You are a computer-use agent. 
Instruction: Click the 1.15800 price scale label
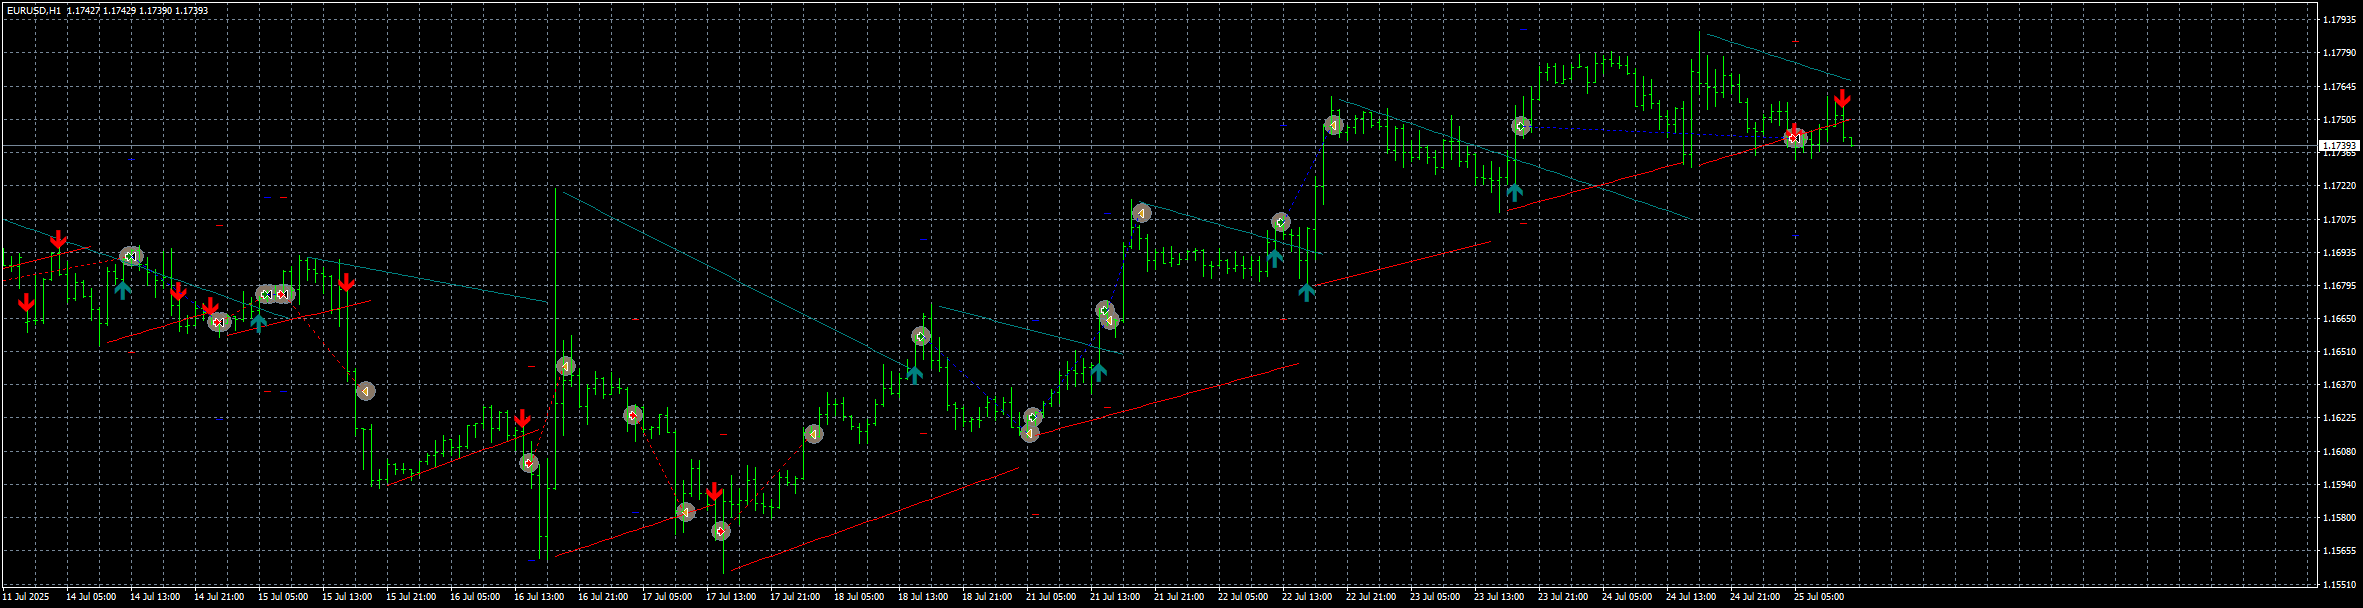click(x=2338, y=517)
